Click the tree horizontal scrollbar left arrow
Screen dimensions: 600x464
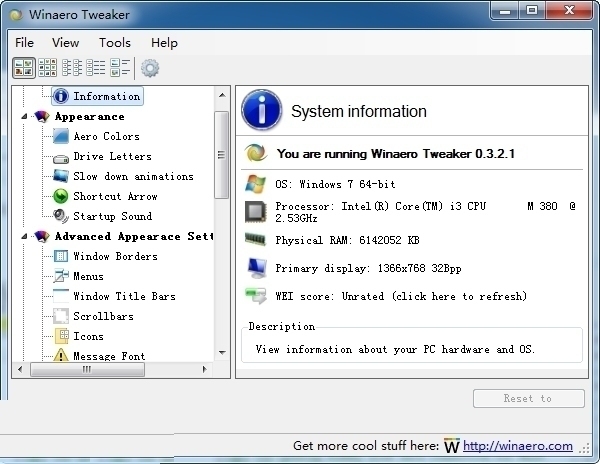[x=20, y=369]
